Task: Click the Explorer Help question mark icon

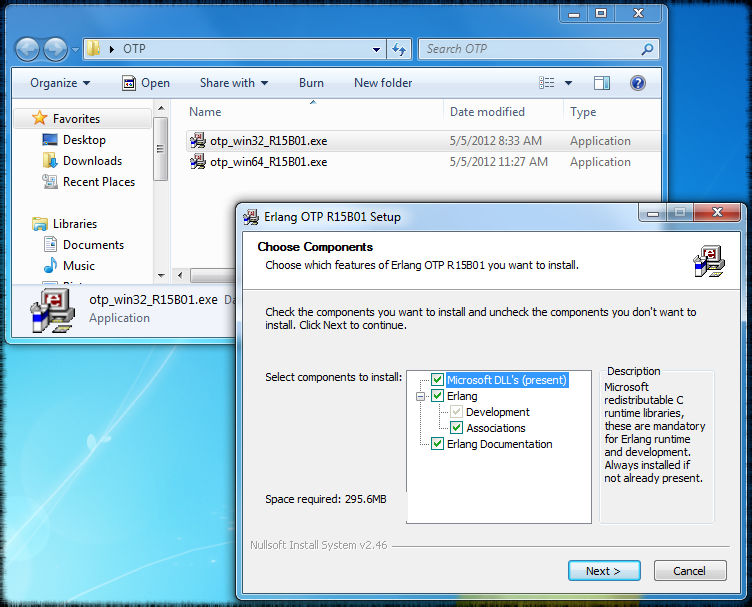Action: tap(637, 83)
